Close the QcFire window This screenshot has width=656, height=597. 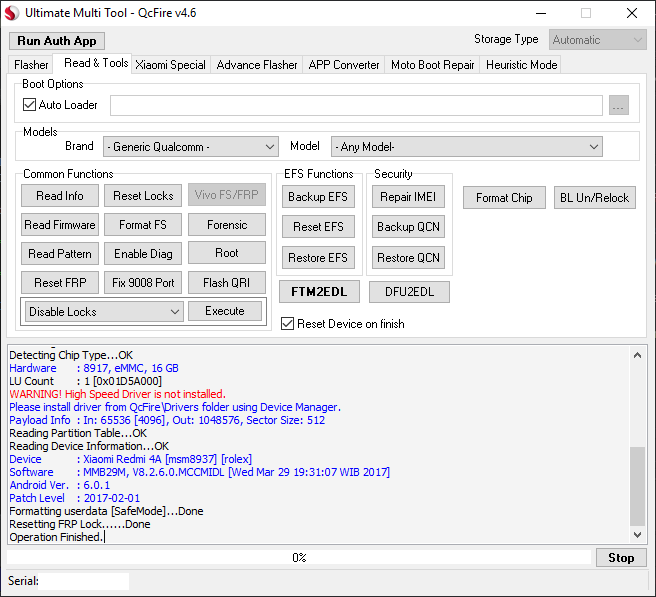coord(632,13)
